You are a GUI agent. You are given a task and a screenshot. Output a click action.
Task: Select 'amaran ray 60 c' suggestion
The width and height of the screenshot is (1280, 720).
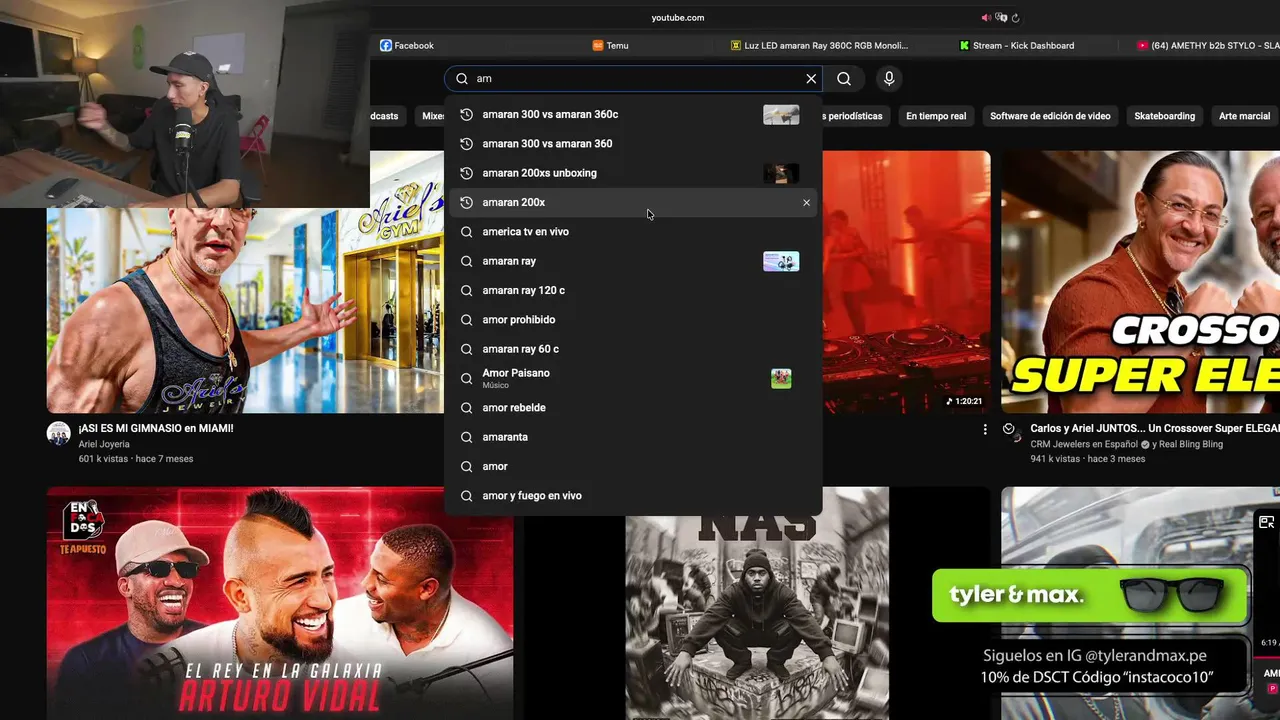point(632,349)
